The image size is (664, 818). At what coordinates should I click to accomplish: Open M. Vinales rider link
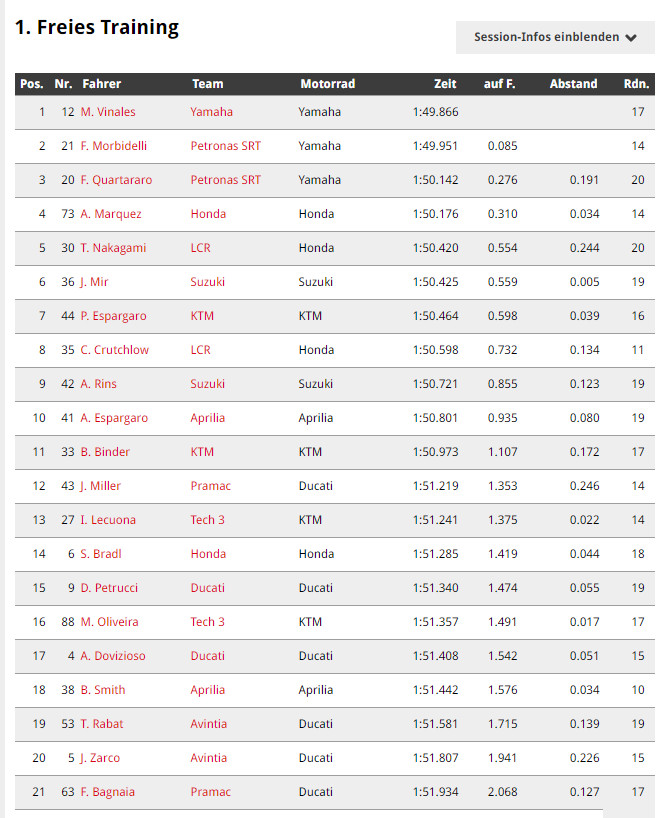(x=108, y=112)
